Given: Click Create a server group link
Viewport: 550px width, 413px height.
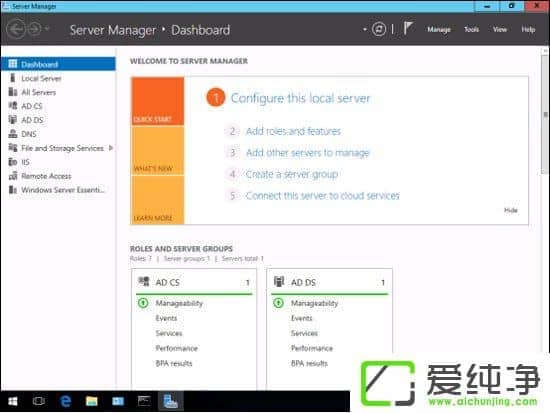Looking at the screenshot, I should click(x=292, y=174).
